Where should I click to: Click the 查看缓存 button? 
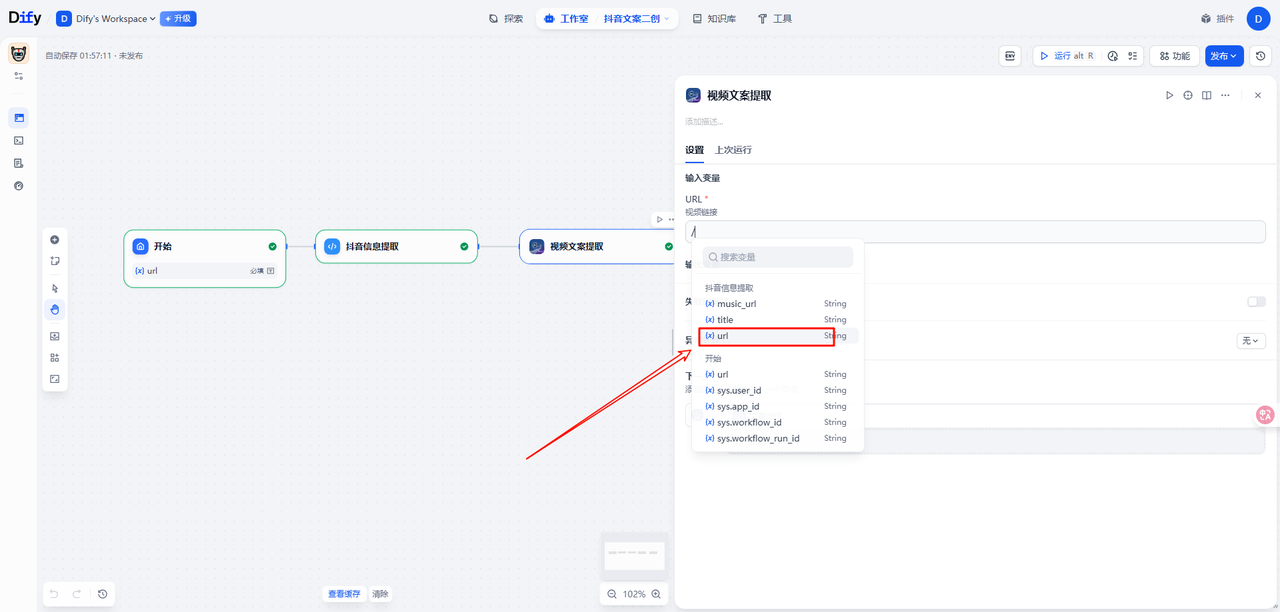[x=344, y=594]
